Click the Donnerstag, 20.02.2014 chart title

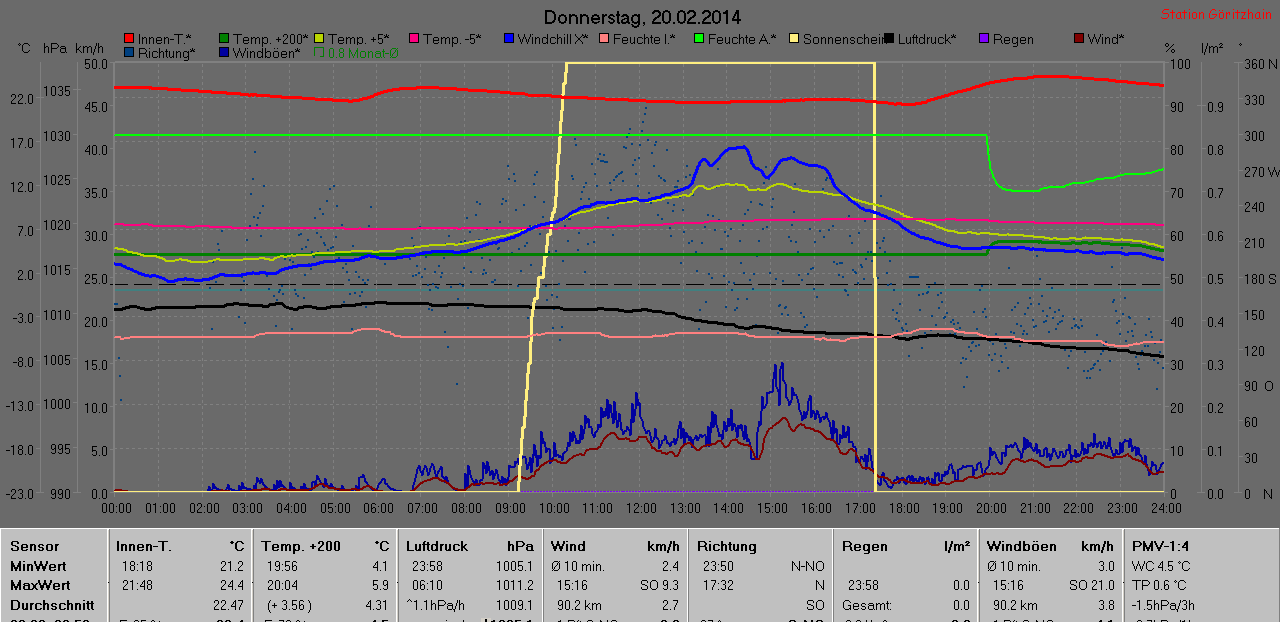coord(642,17)
